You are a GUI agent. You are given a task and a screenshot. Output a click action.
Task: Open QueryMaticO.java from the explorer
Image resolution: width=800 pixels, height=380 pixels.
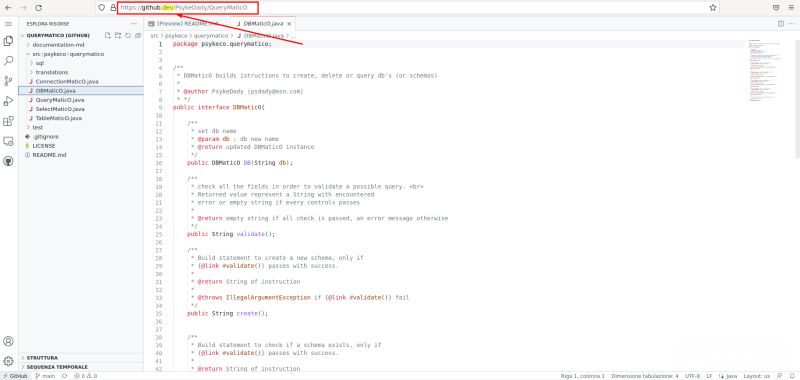(x=60, y=100)
